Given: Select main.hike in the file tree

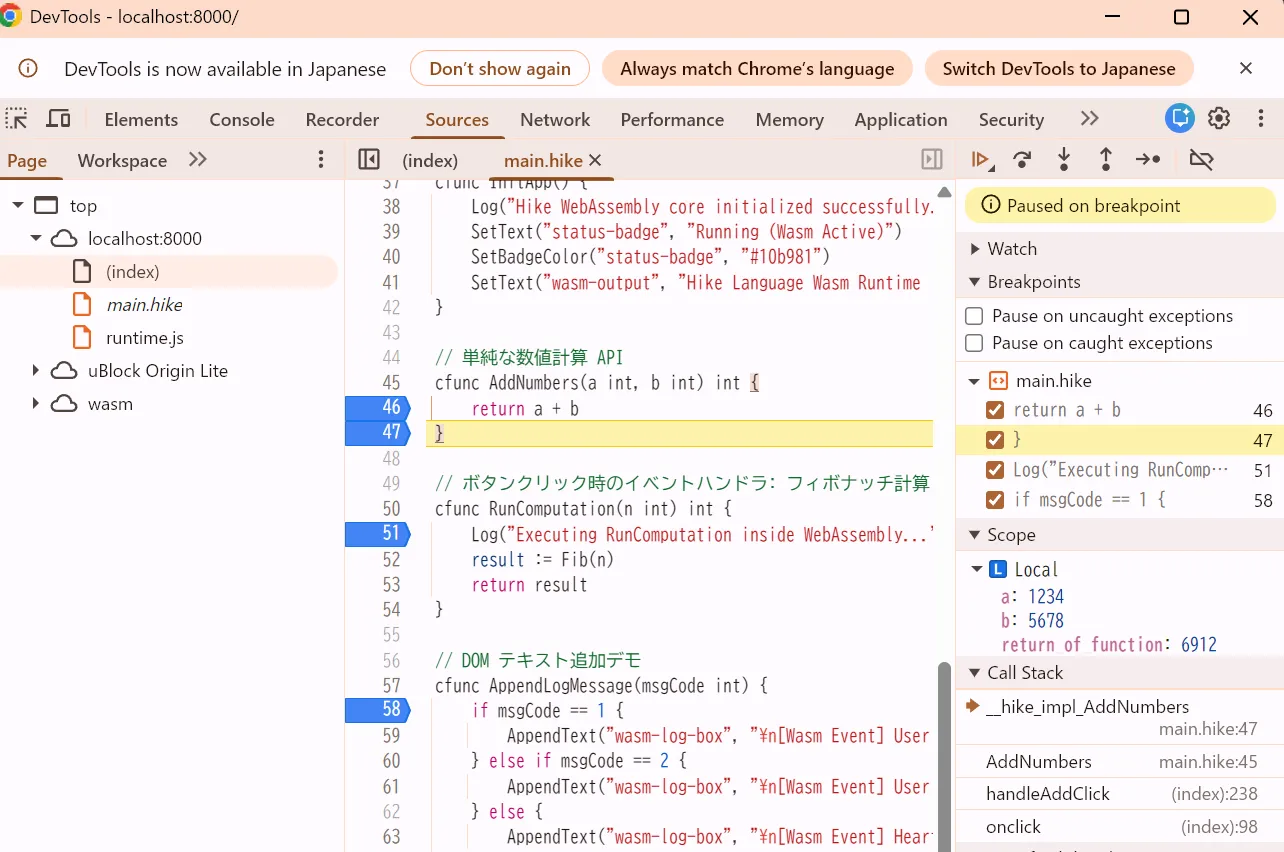Looking at the screenshot, I should [x=145, y=304].
